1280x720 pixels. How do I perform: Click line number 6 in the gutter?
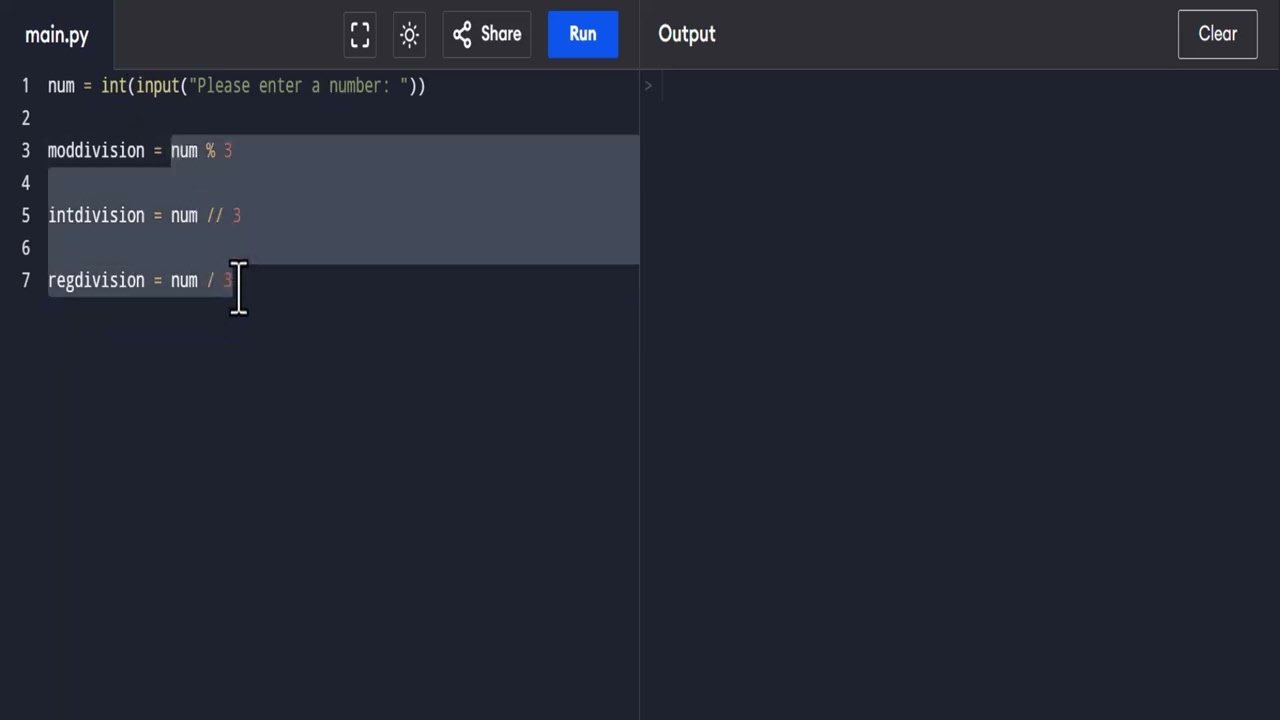25,248
